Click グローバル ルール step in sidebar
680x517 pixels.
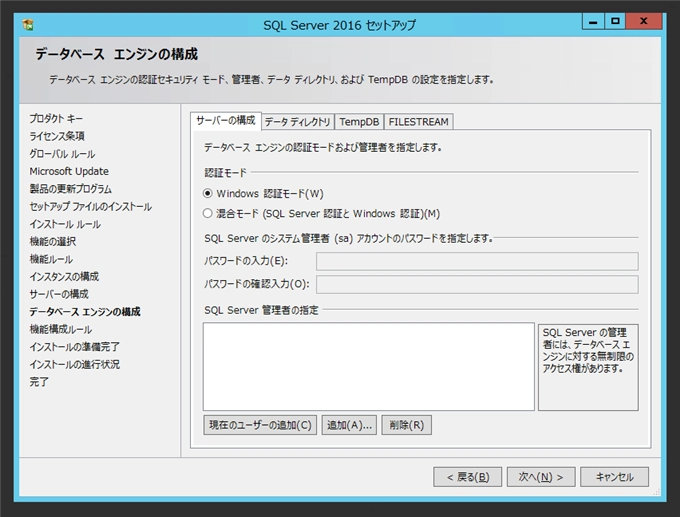[x=62, y=154]
